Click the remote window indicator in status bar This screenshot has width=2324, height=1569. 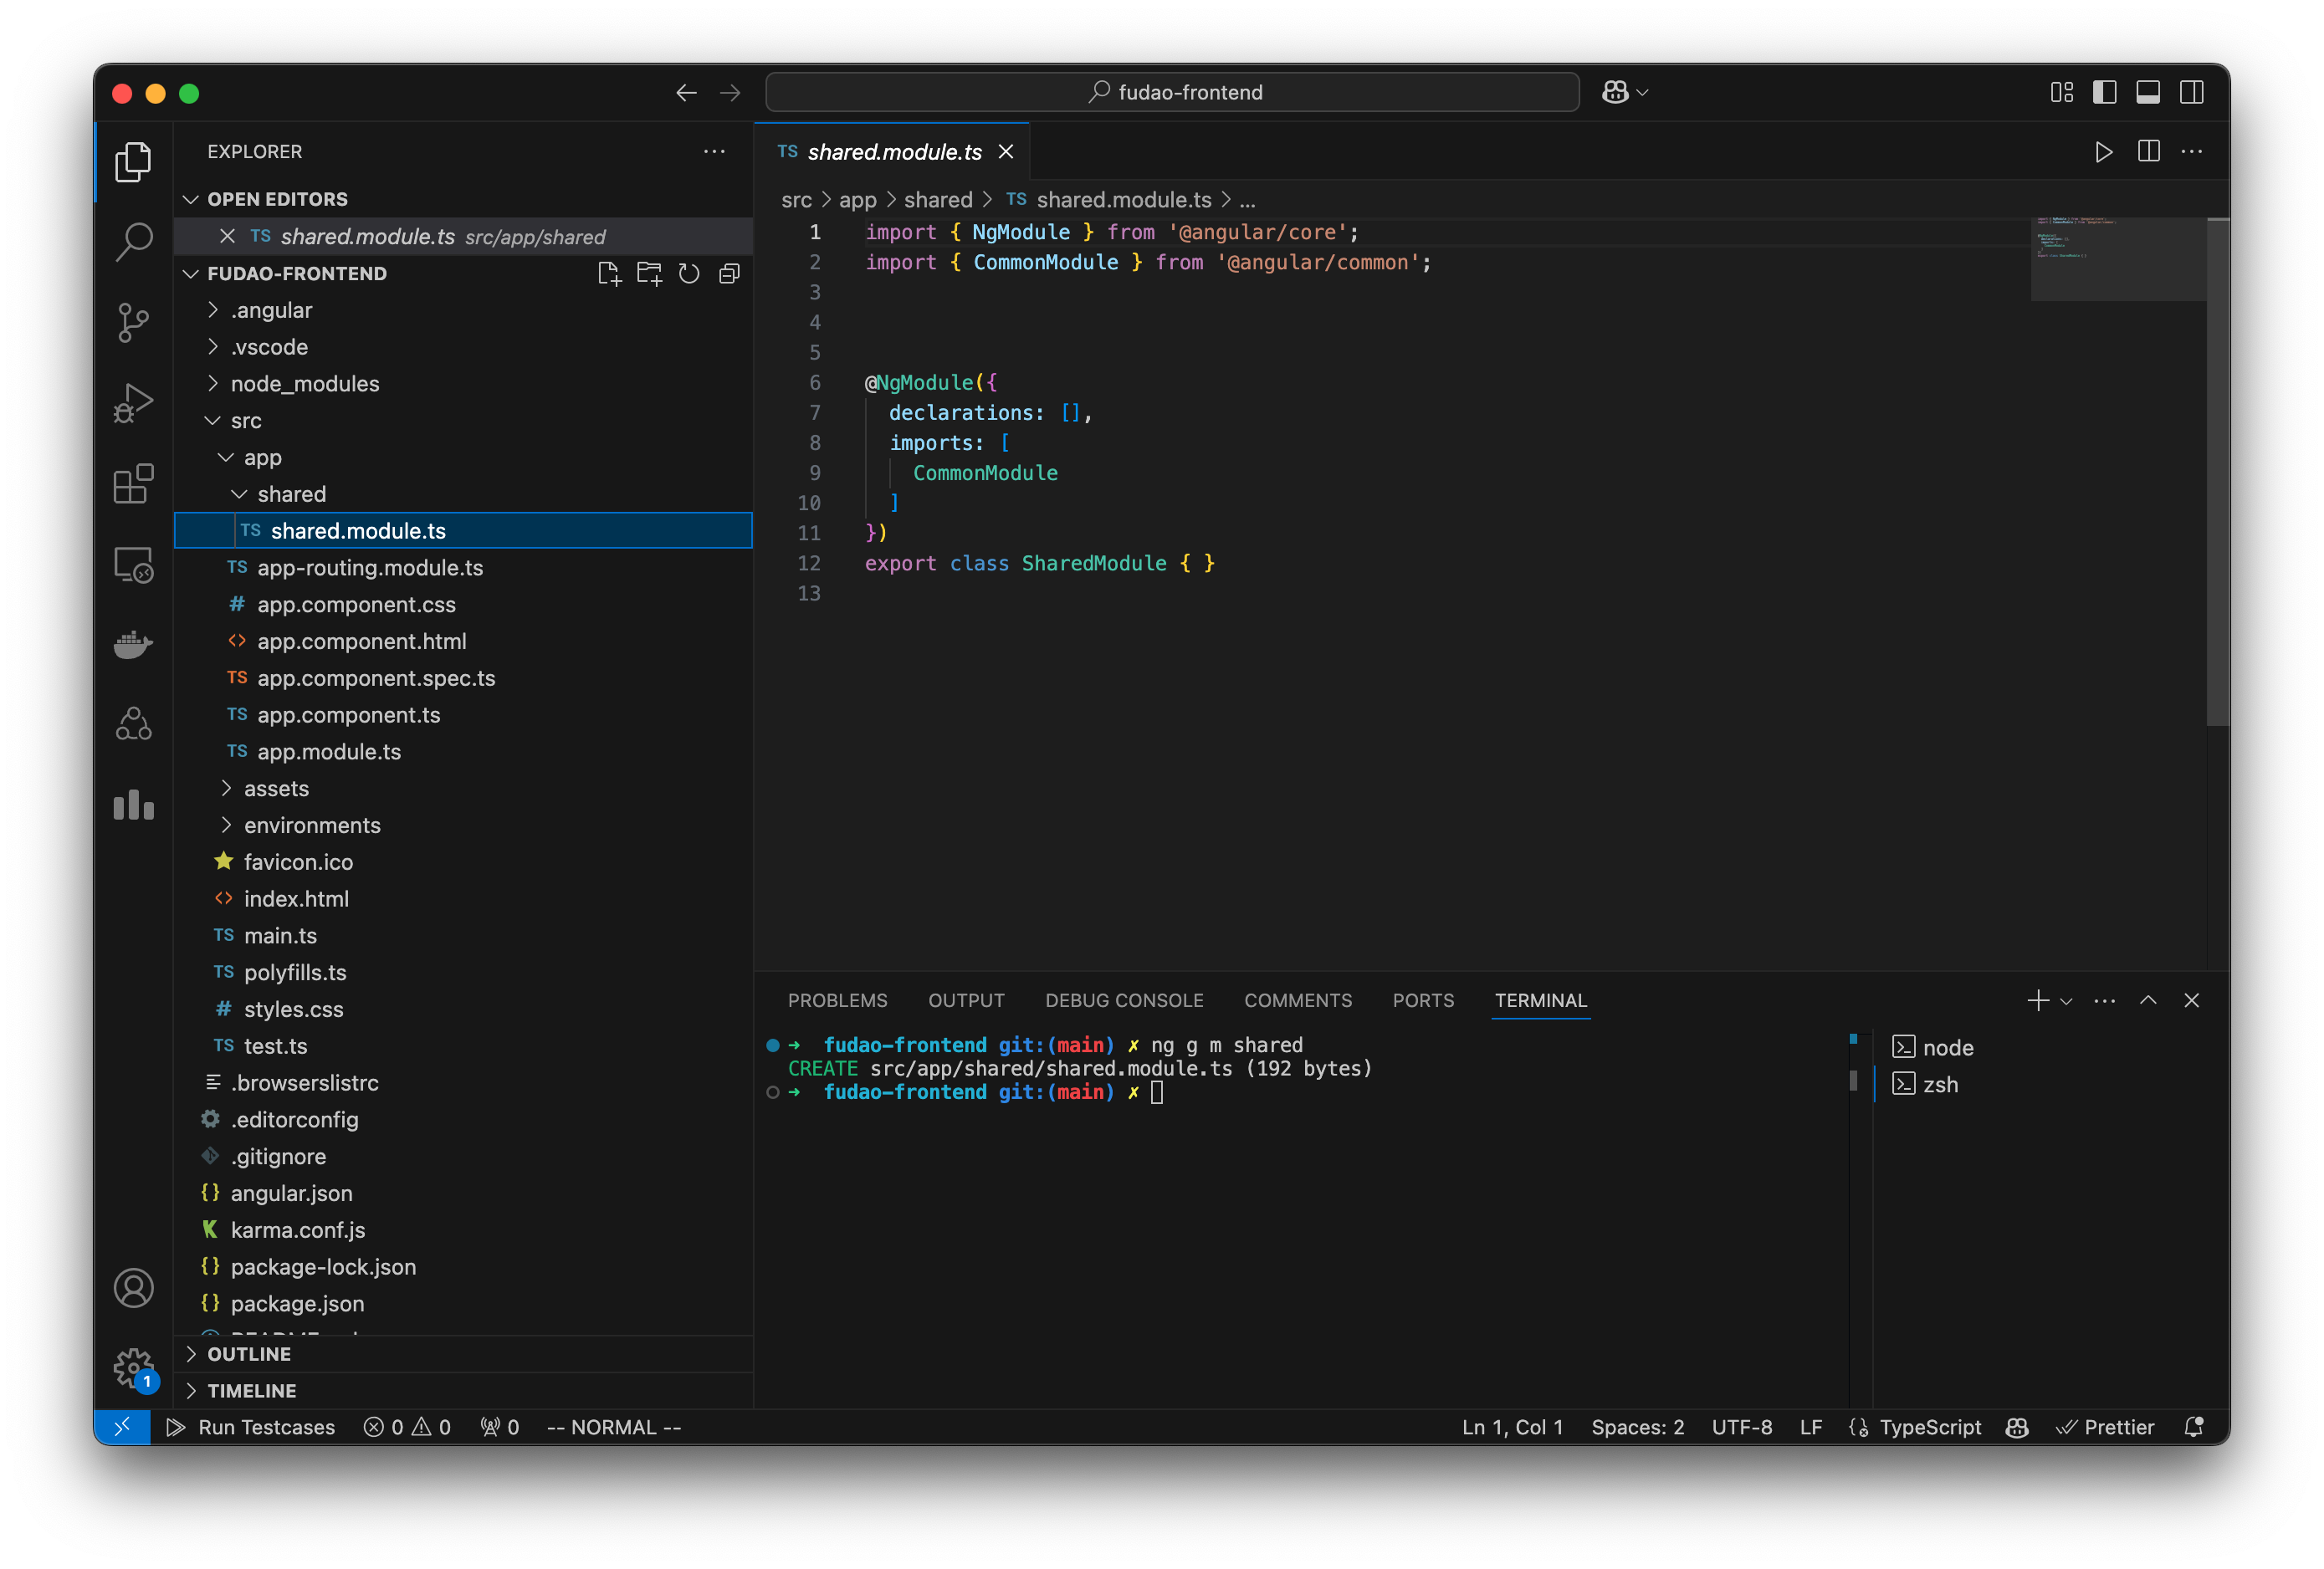[122, 1427]
